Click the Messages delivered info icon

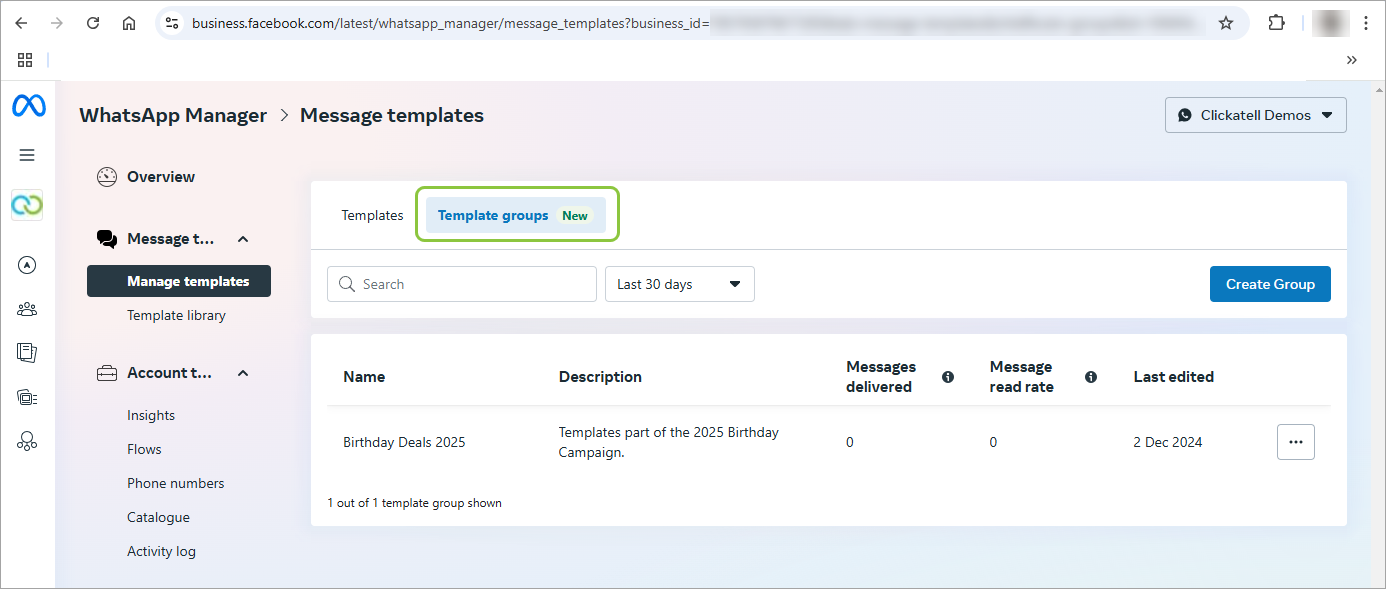click(948, 377)
